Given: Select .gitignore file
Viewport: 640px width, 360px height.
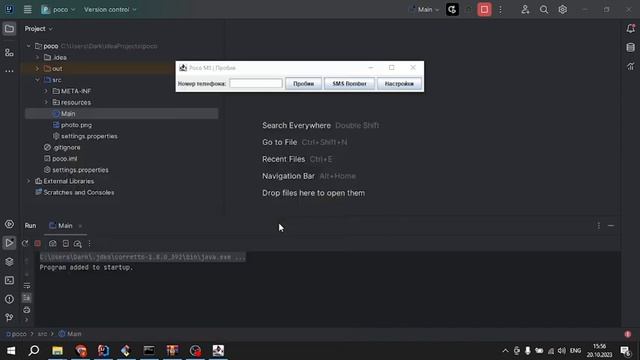Looking at the screenshot, I should pos(62,147).
